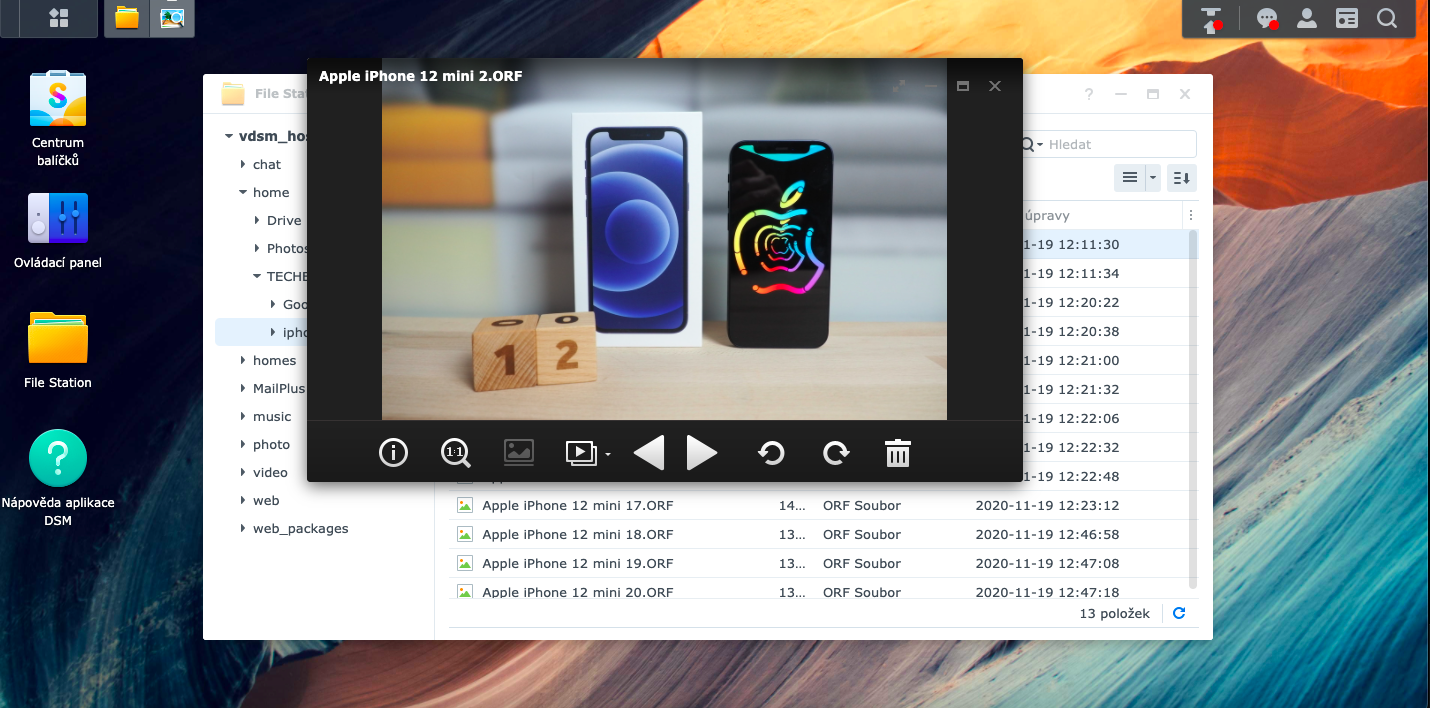The image size is (1430, 708).
Task: Click ORF Soubor type in 18.ORF row
Action: 862,534
